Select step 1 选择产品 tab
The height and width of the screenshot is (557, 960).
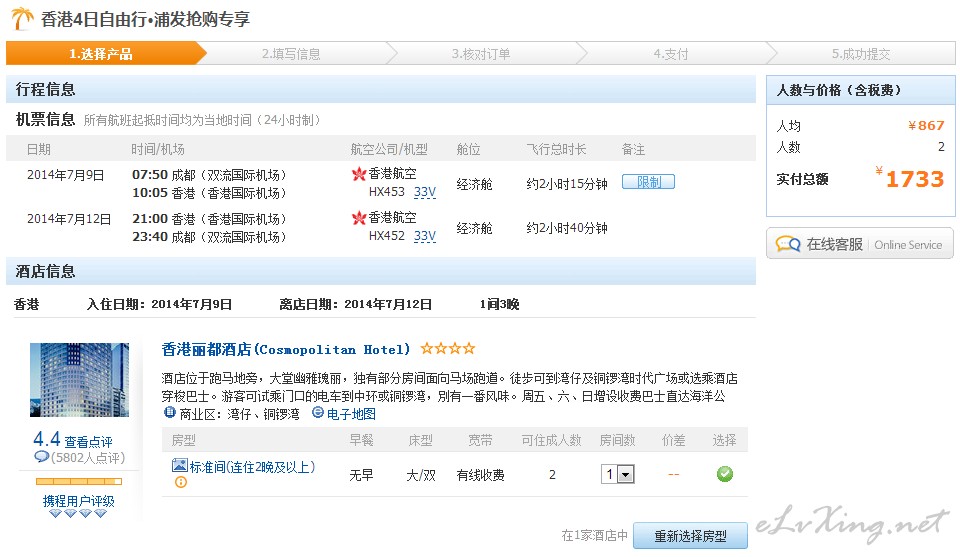coord(100,54)
